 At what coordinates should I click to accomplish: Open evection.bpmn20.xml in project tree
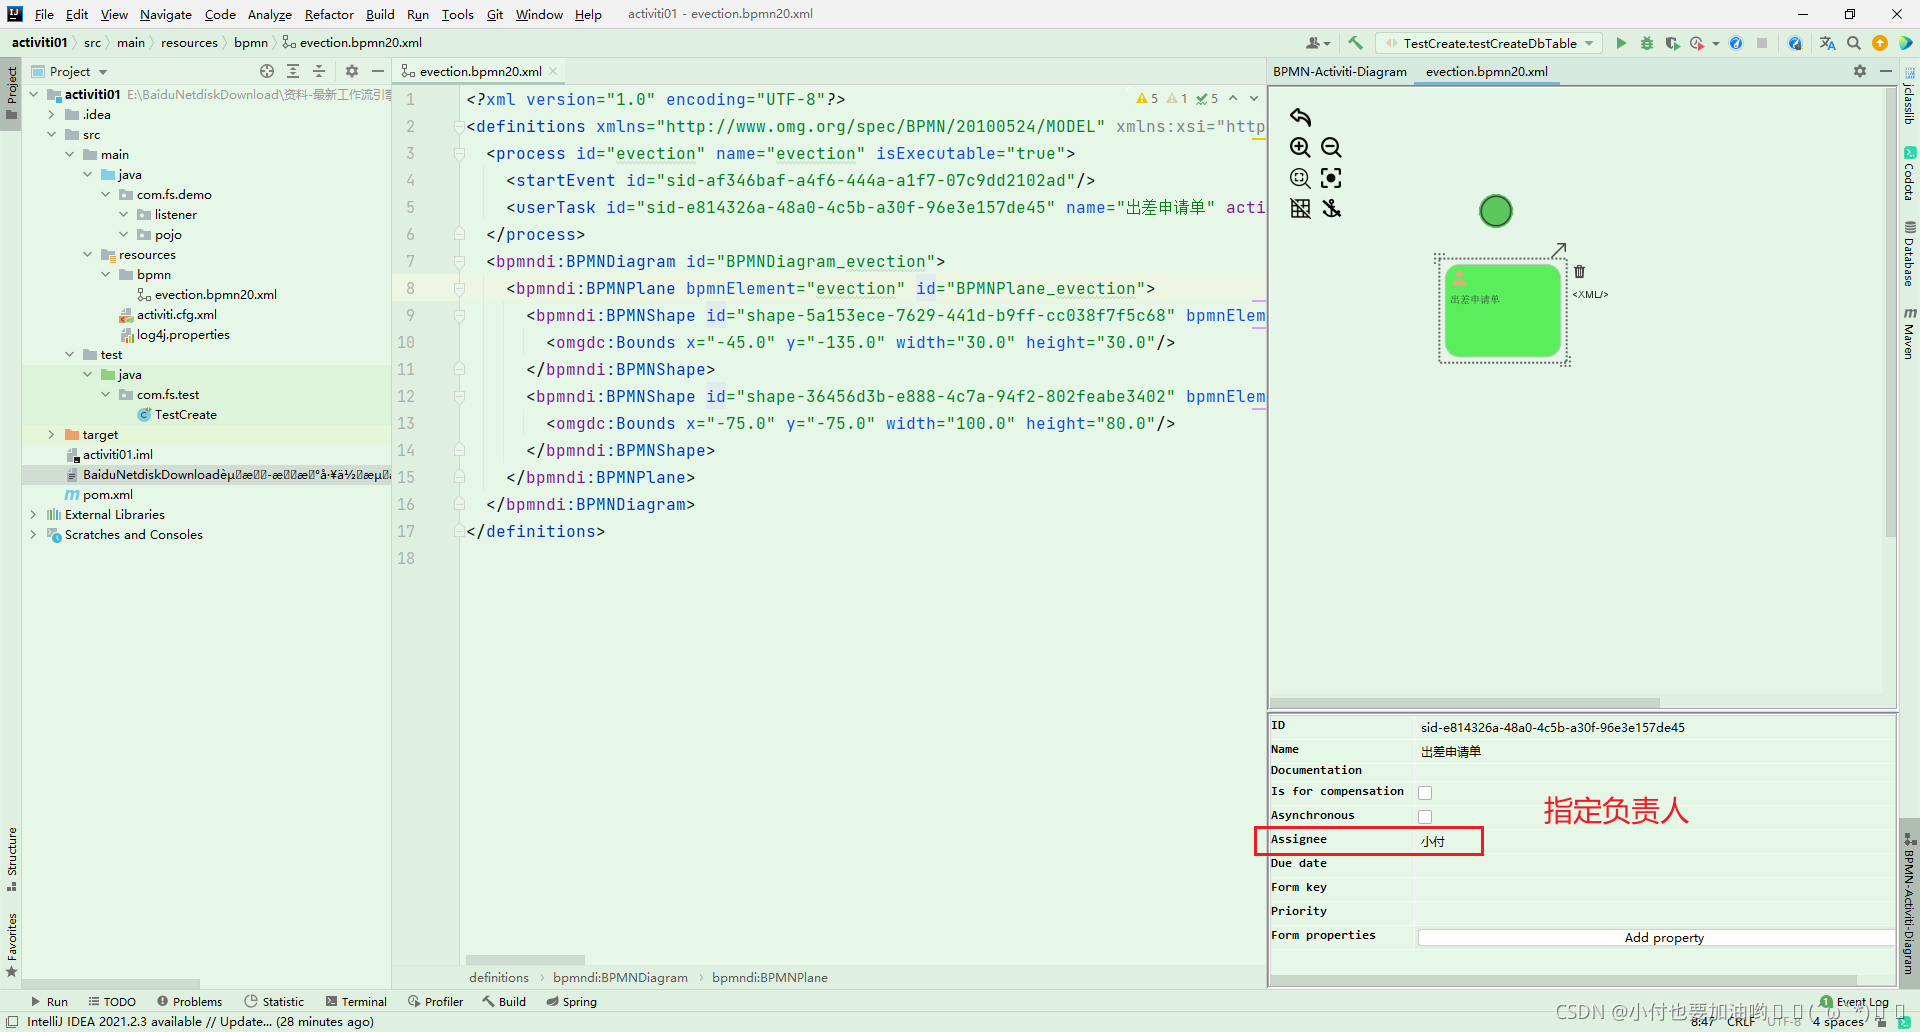click(x=207, y=295)
